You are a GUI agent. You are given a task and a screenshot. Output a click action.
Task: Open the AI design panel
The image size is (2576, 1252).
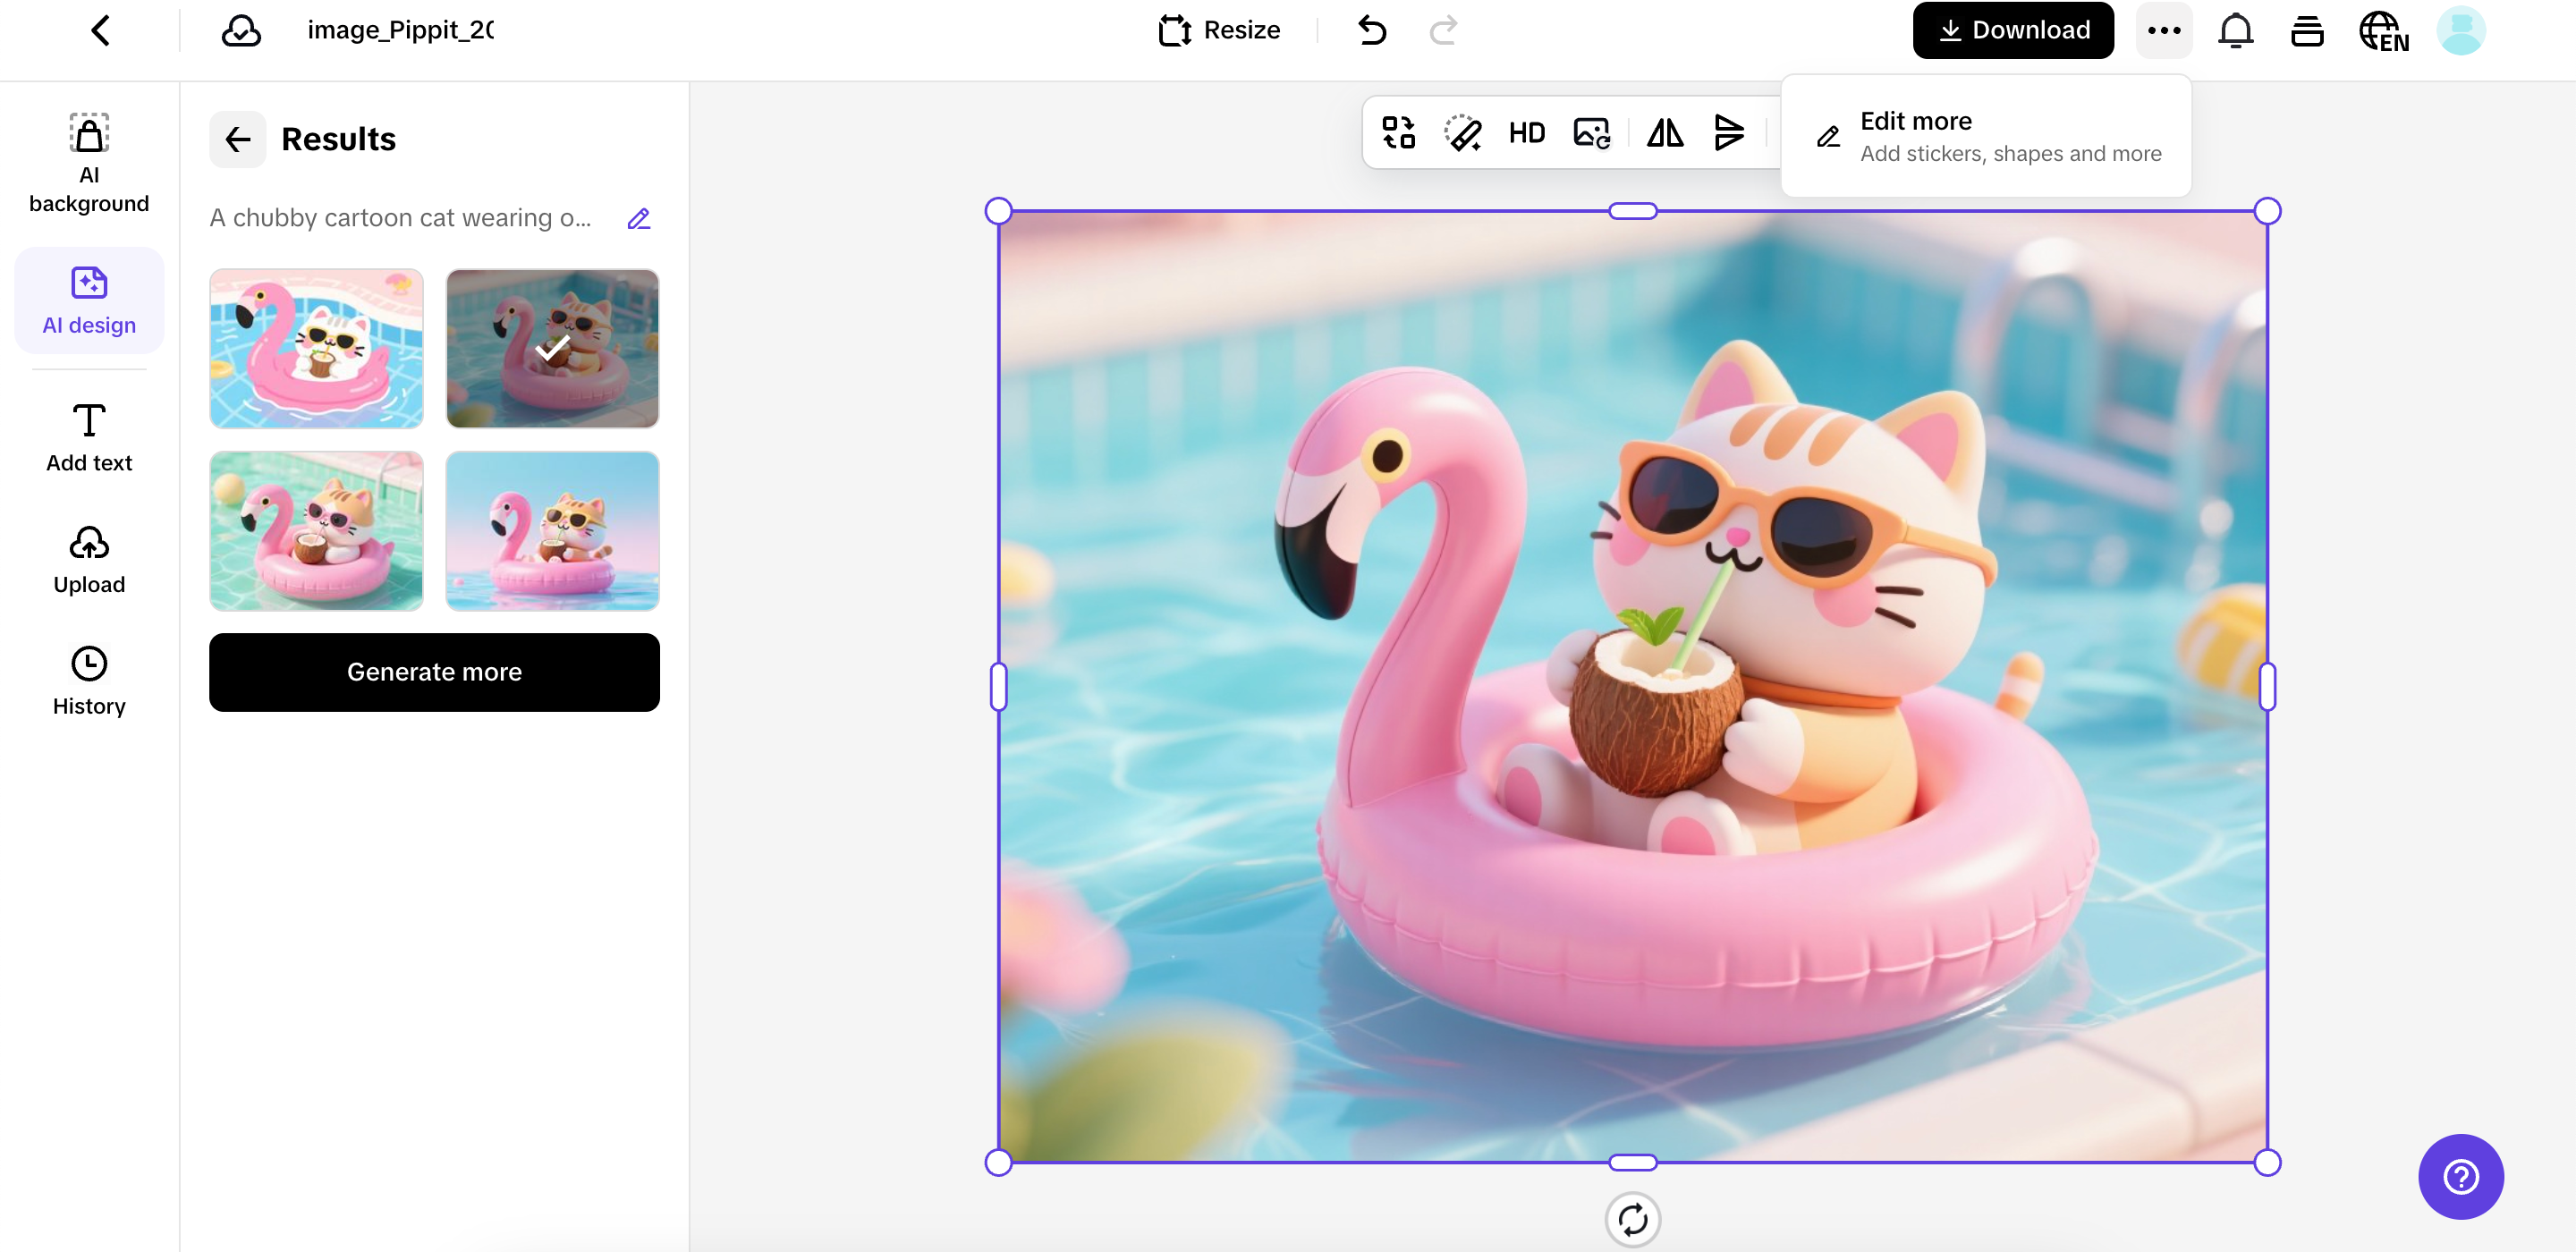click(x=88, y=298)
